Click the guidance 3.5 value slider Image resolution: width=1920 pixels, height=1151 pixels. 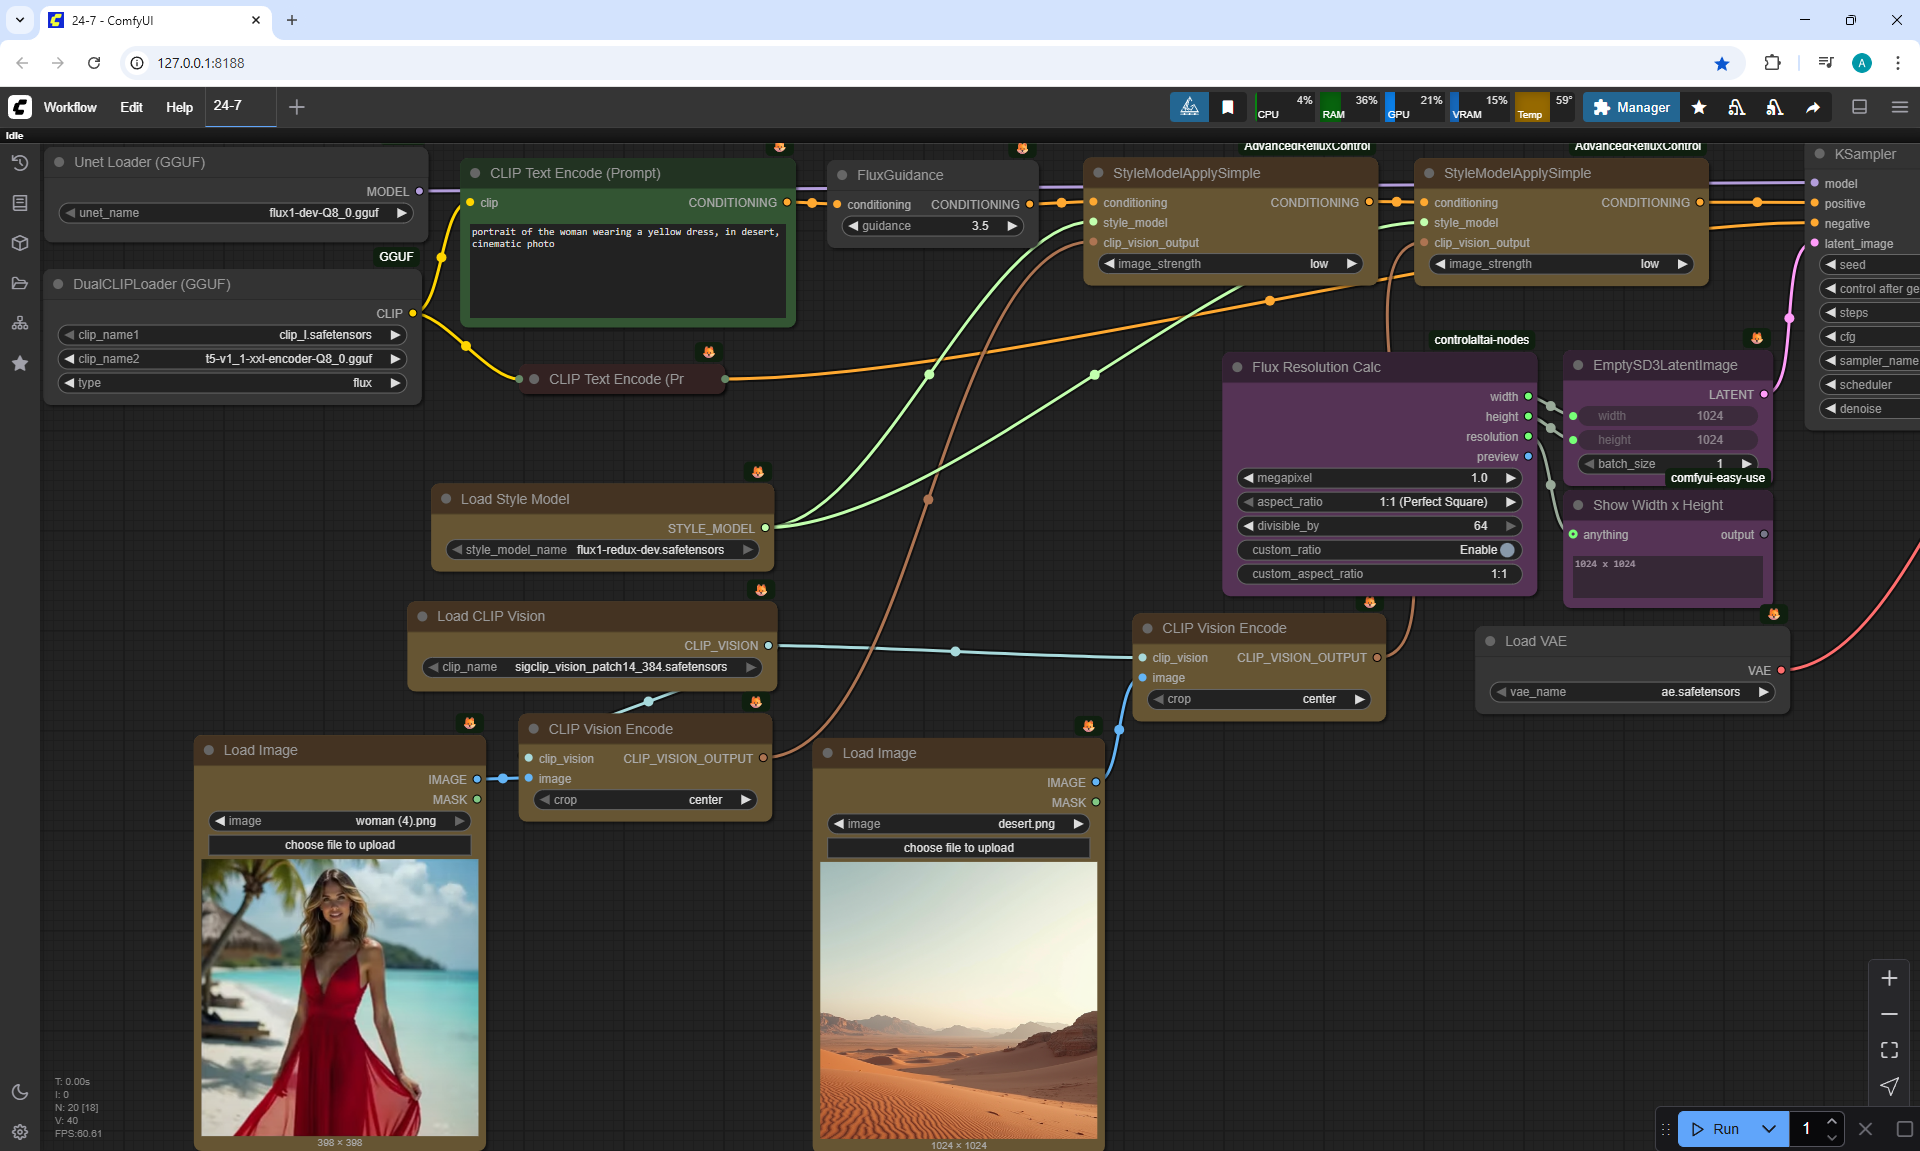click(932, 226)
